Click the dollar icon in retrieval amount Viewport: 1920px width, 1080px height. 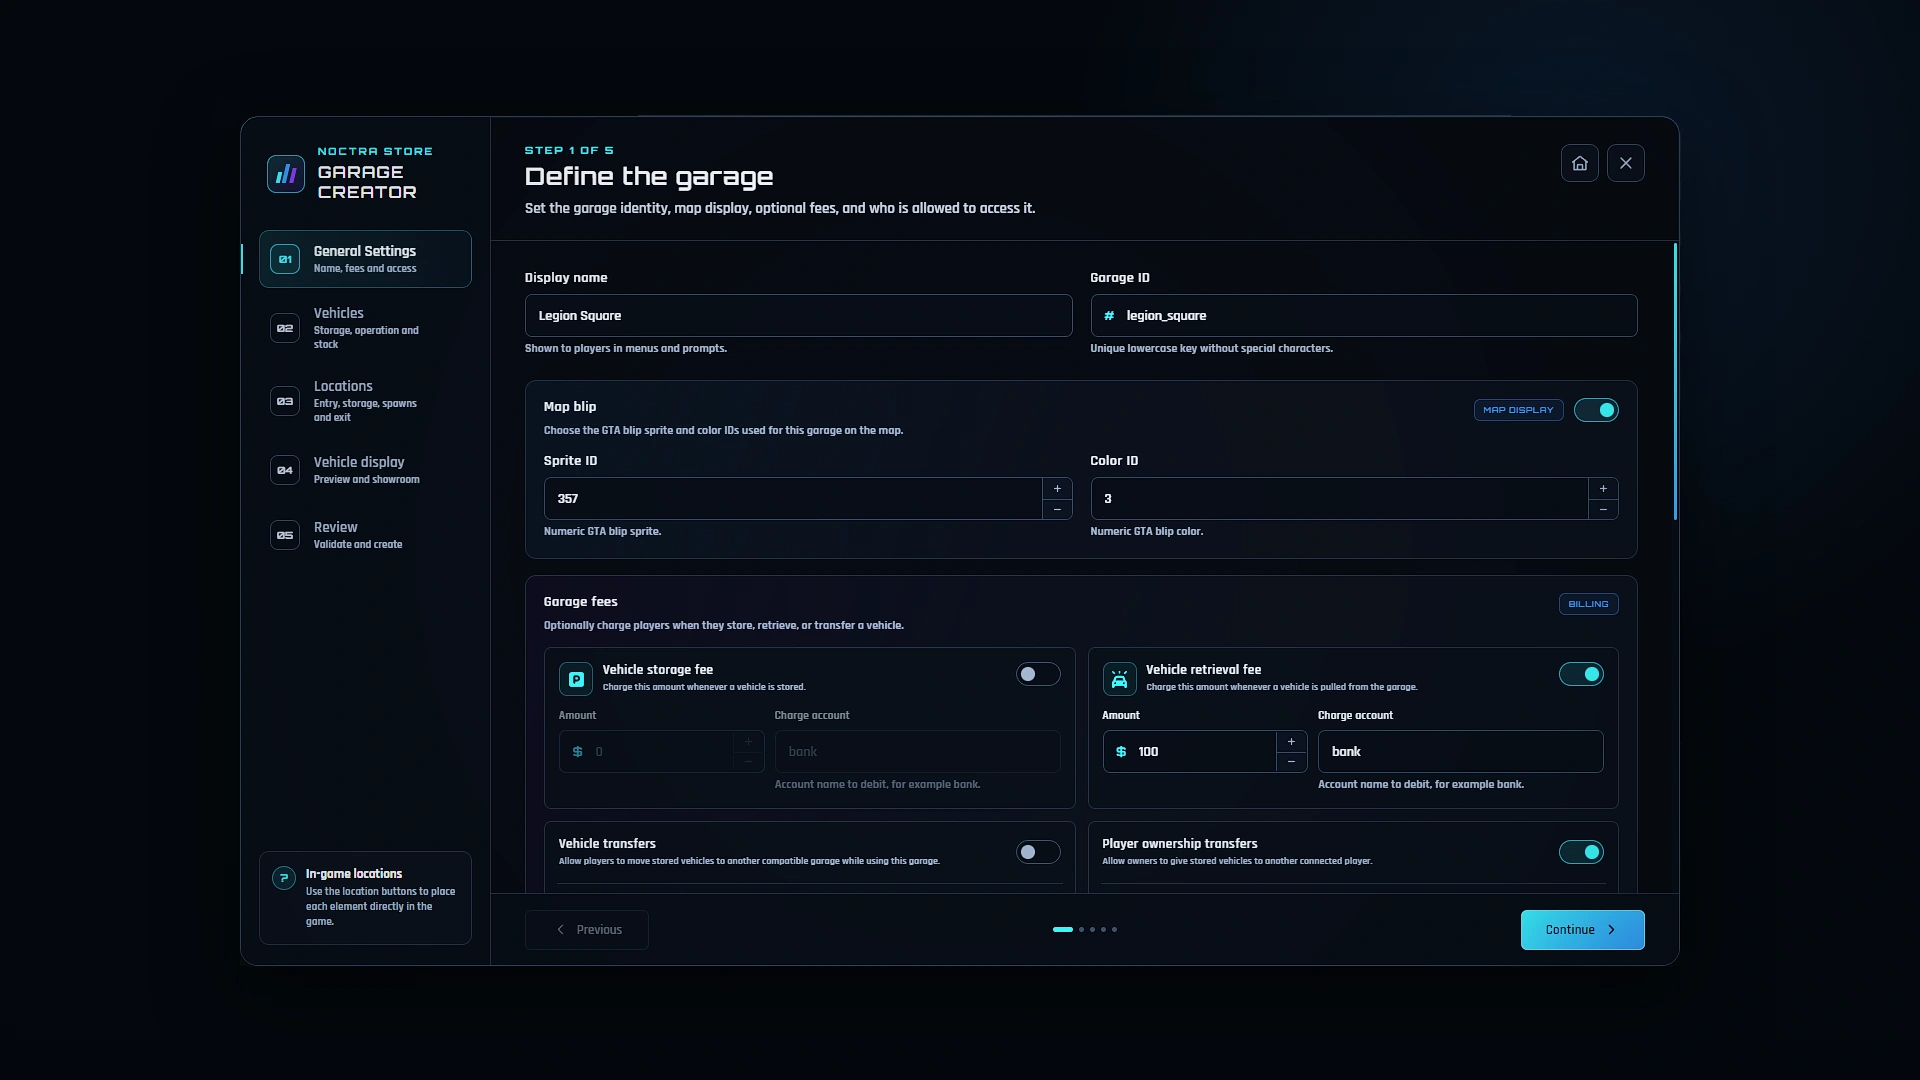[x=1121, y=752]
